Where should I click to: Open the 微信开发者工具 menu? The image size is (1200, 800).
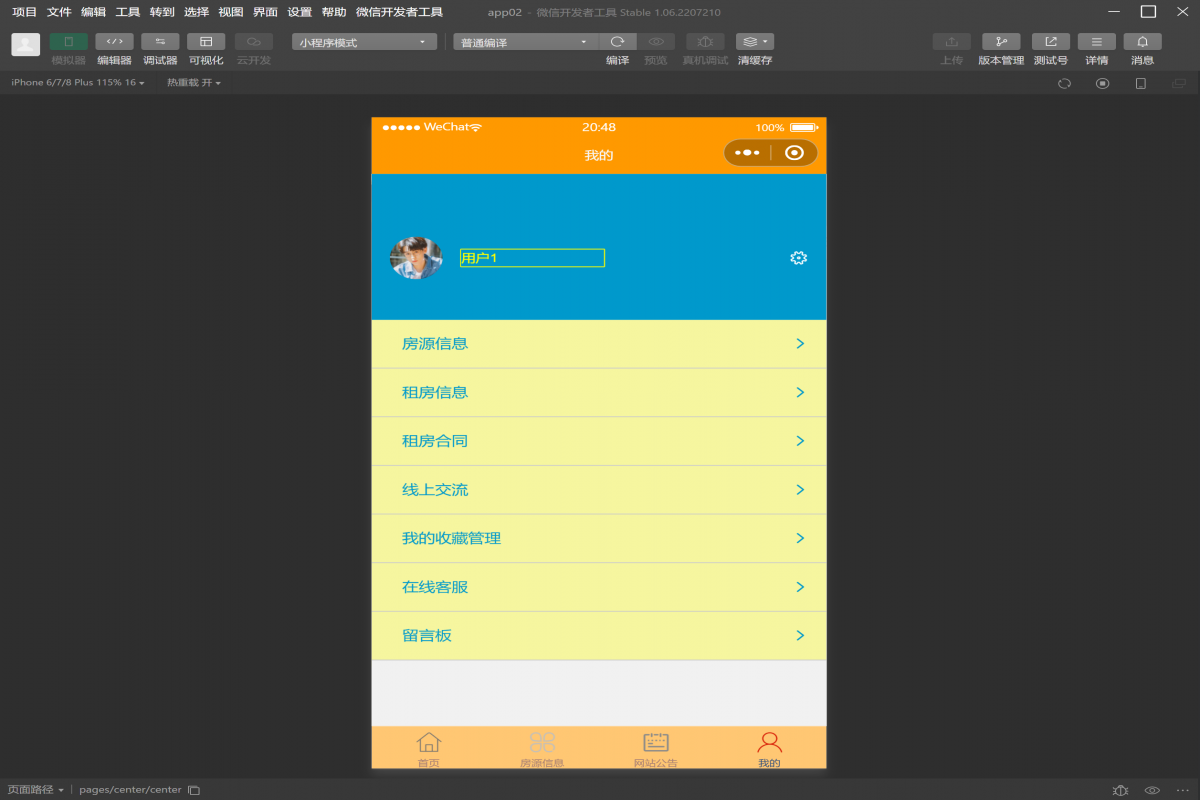click(399, 12)
